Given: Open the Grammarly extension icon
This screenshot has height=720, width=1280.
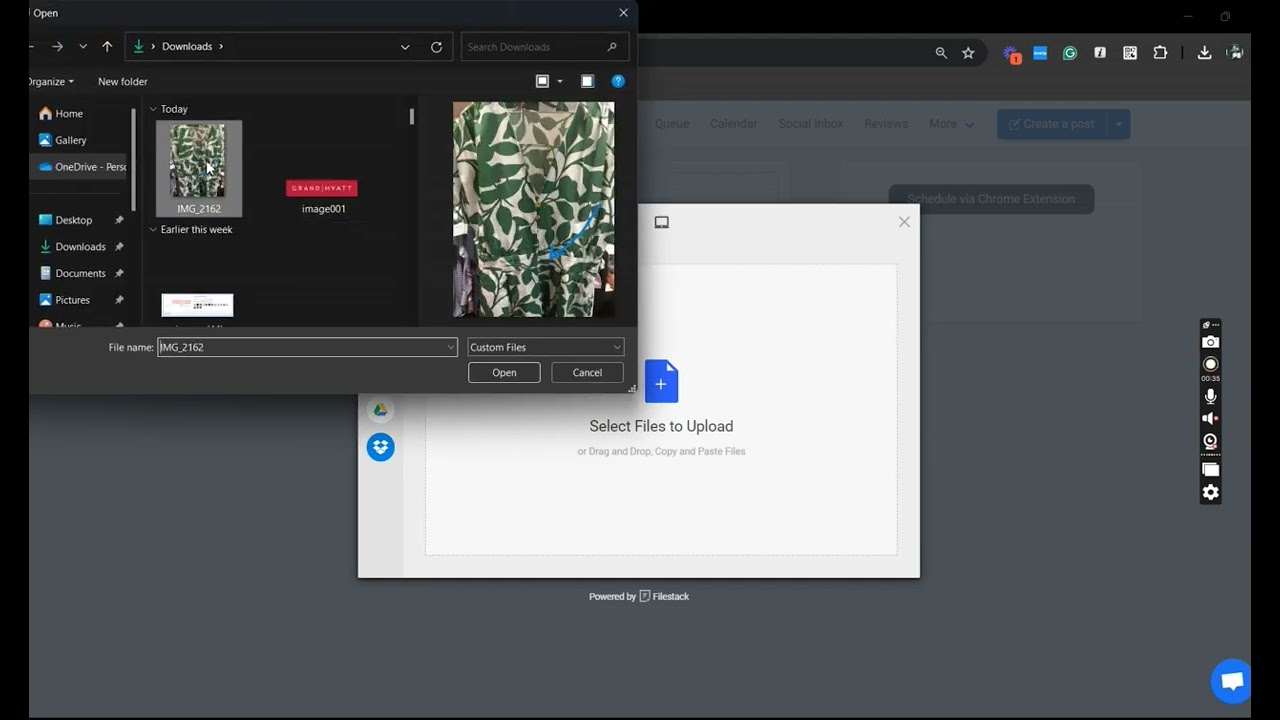Looking at the screenshot, I should pos(1070,53).
